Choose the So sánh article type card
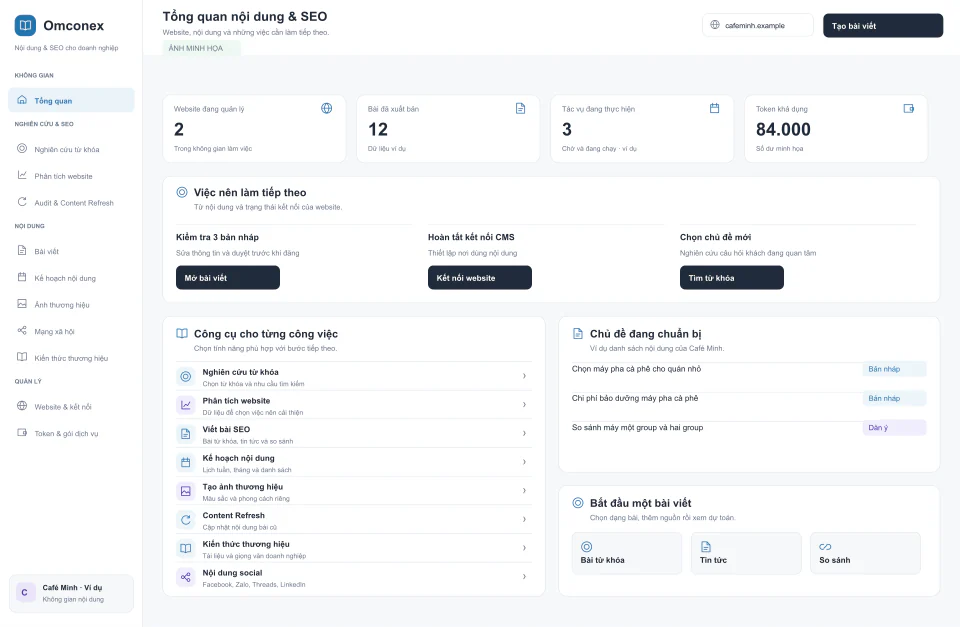This screenshot has height=627, width=960. (x=865, y=553)
